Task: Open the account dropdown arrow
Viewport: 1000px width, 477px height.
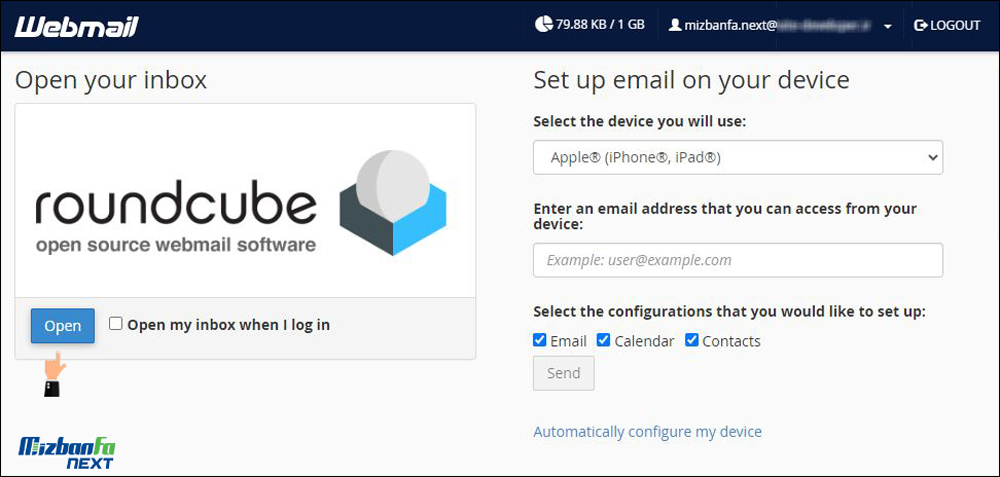Action: pos(887,27)
